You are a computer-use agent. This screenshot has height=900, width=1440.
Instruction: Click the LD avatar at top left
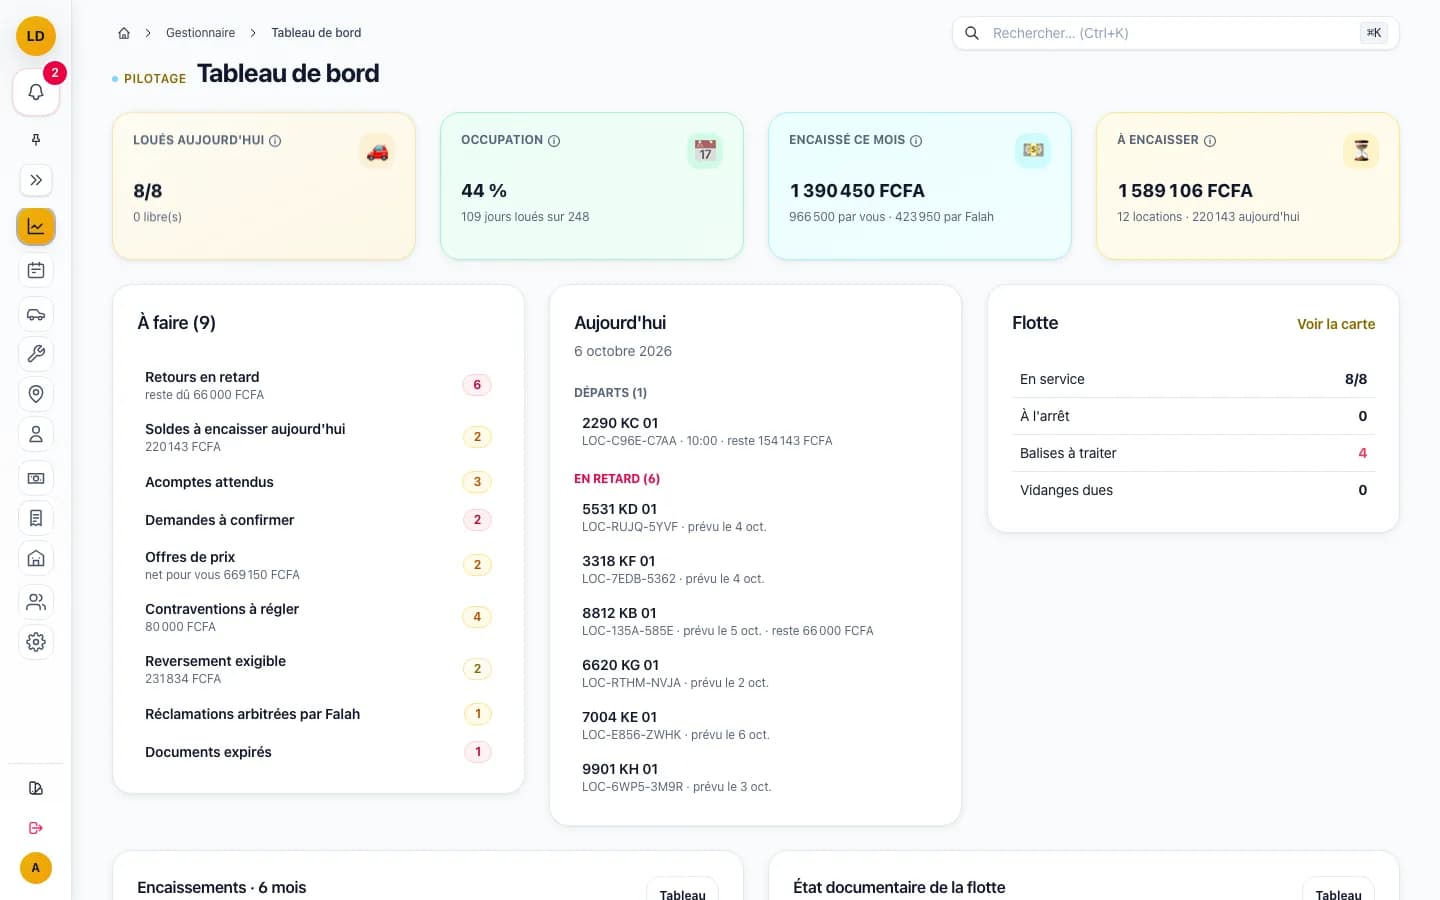click(36, 36)
